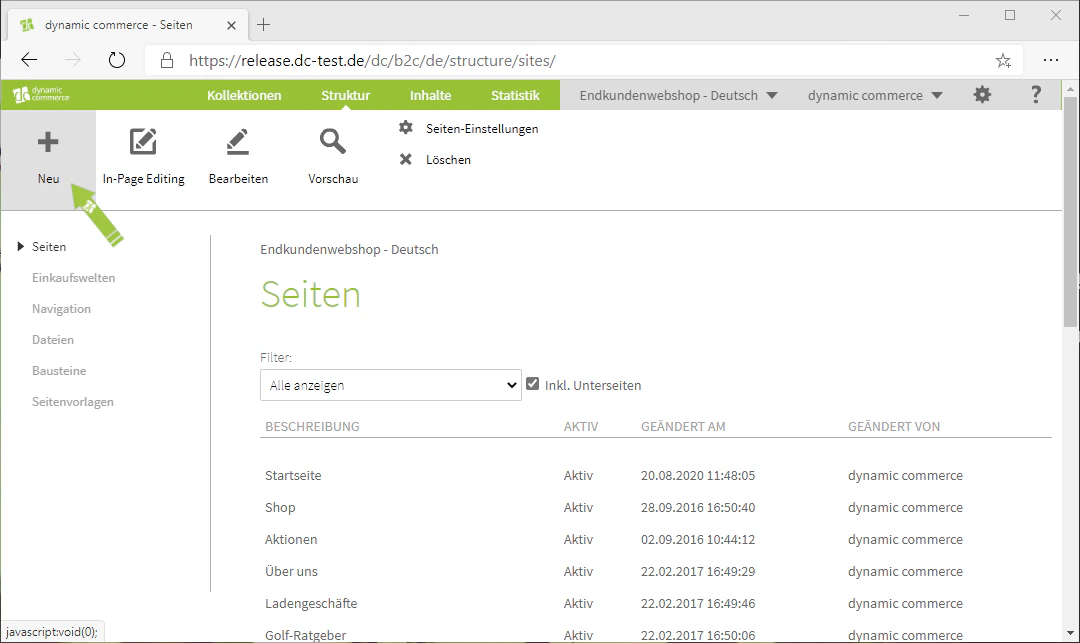Select the Golf-Ratgeber page row
1080x643 pixels.
tap(656, 633)
